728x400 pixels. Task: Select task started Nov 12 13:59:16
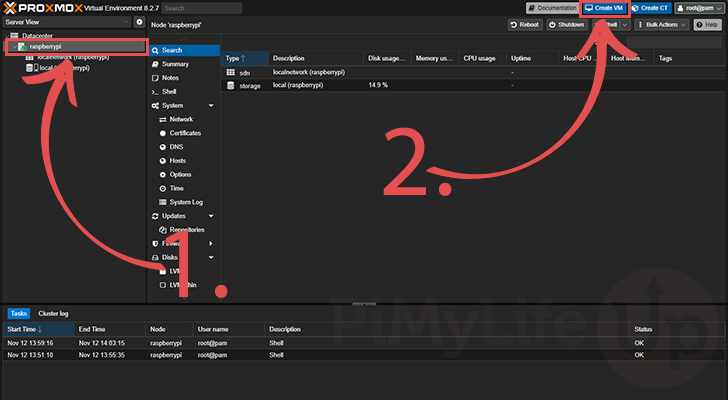click(364, 343)
